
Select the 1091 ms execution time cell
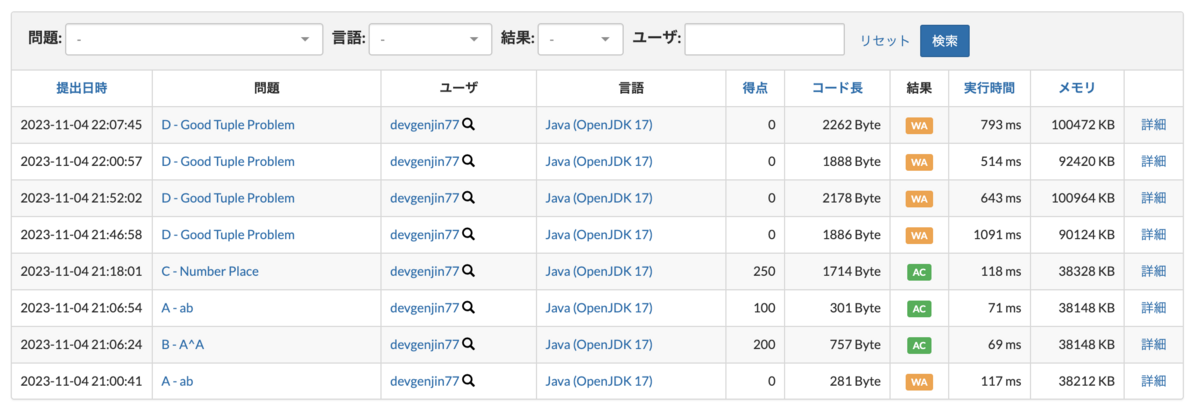[989, 235]
